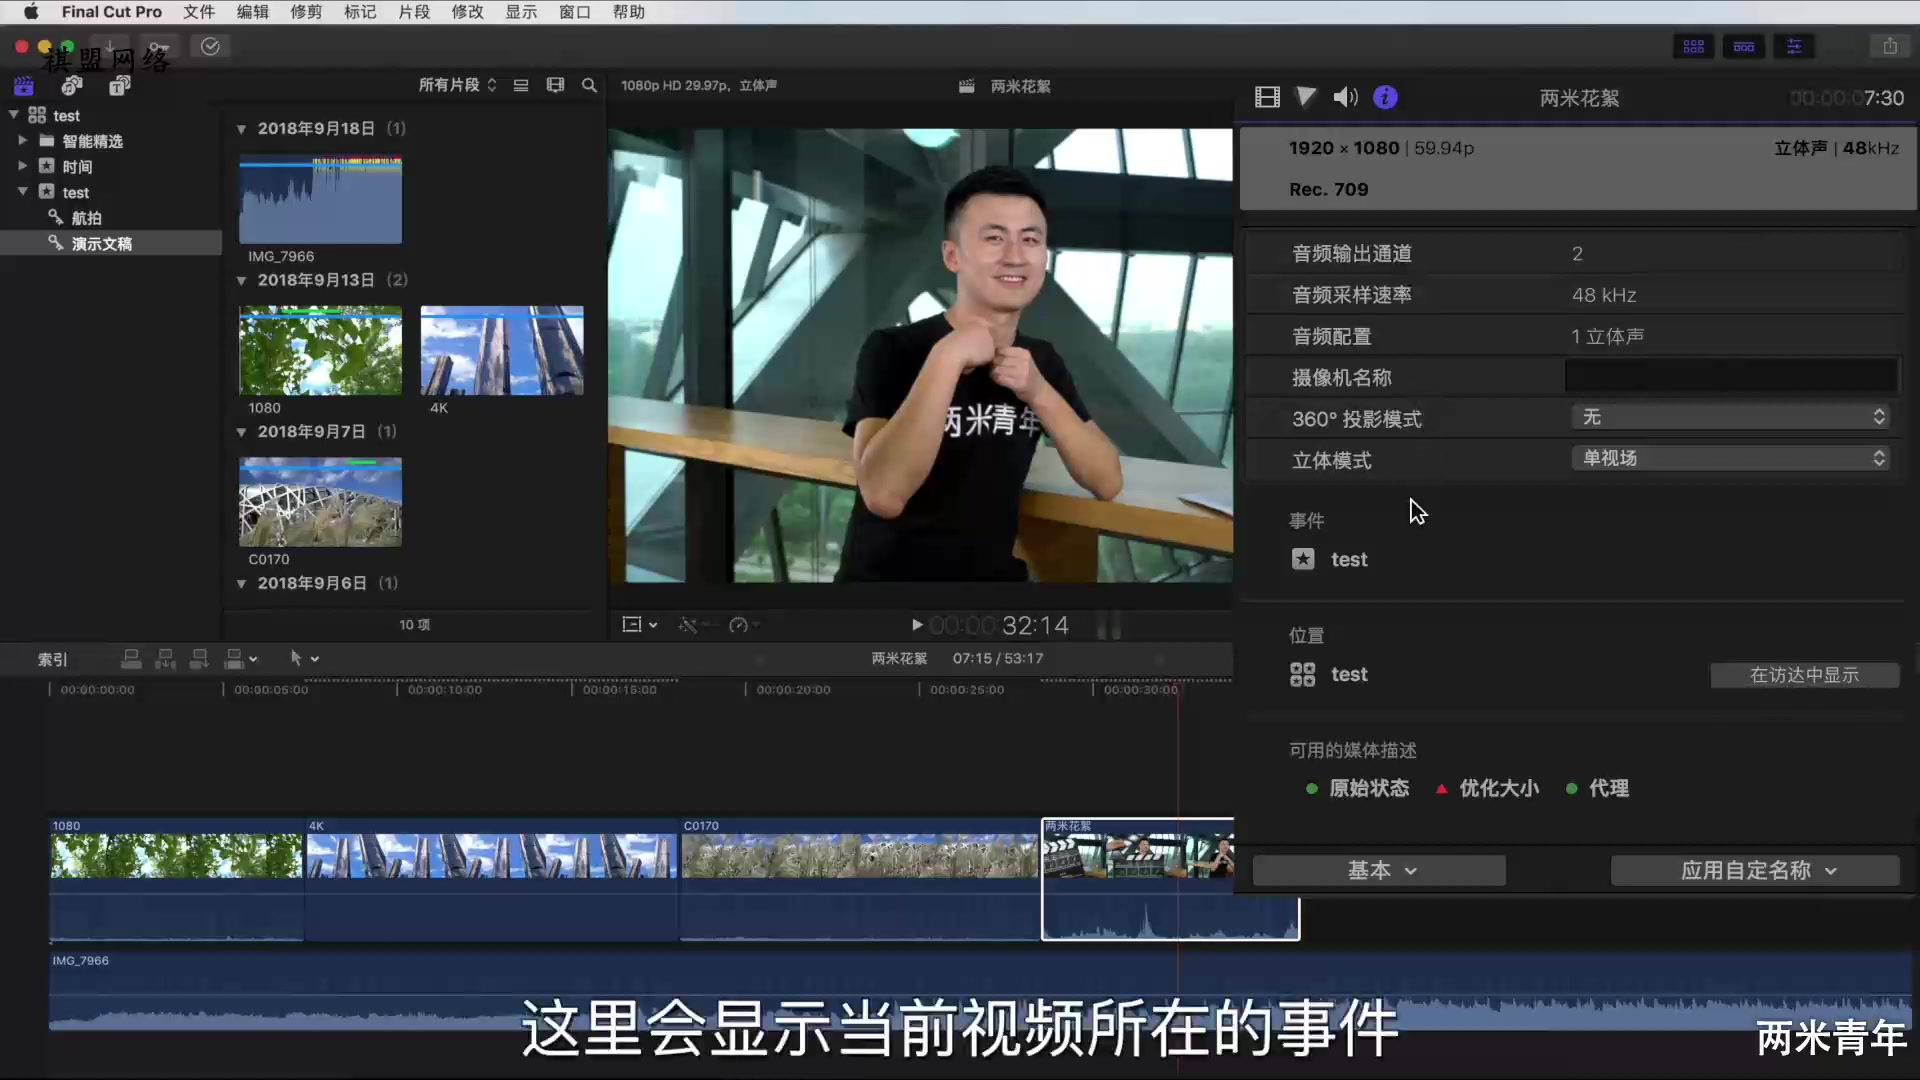Open the viewer transform tool dropdown
The width and height of the screenshot is (1920, 1080).
[x=640, y=625]
